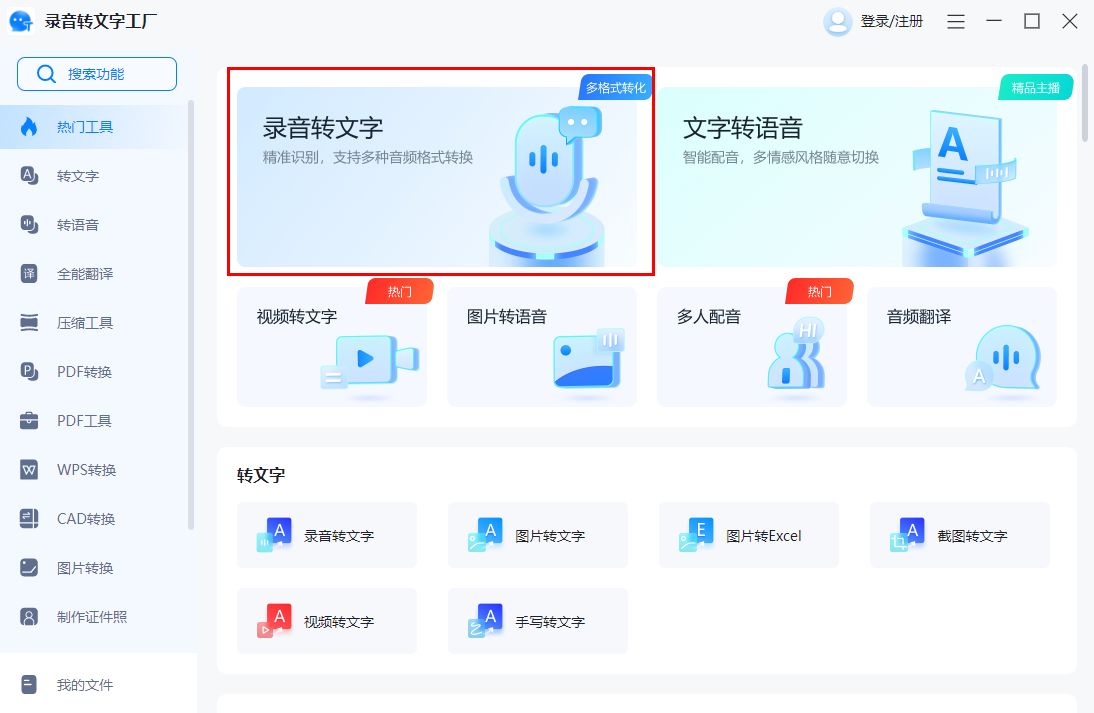Select 热门工具 in the sidebar
Screen dimensions: 1094x713
pos(95,127)
